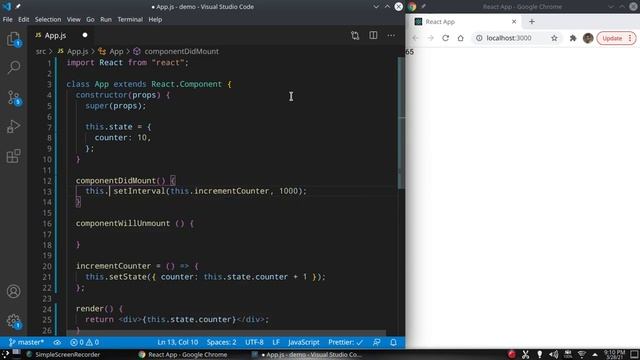Click the componentWillUnmount text on line 16
The image size is (640, 360).
tap(123, 224)
